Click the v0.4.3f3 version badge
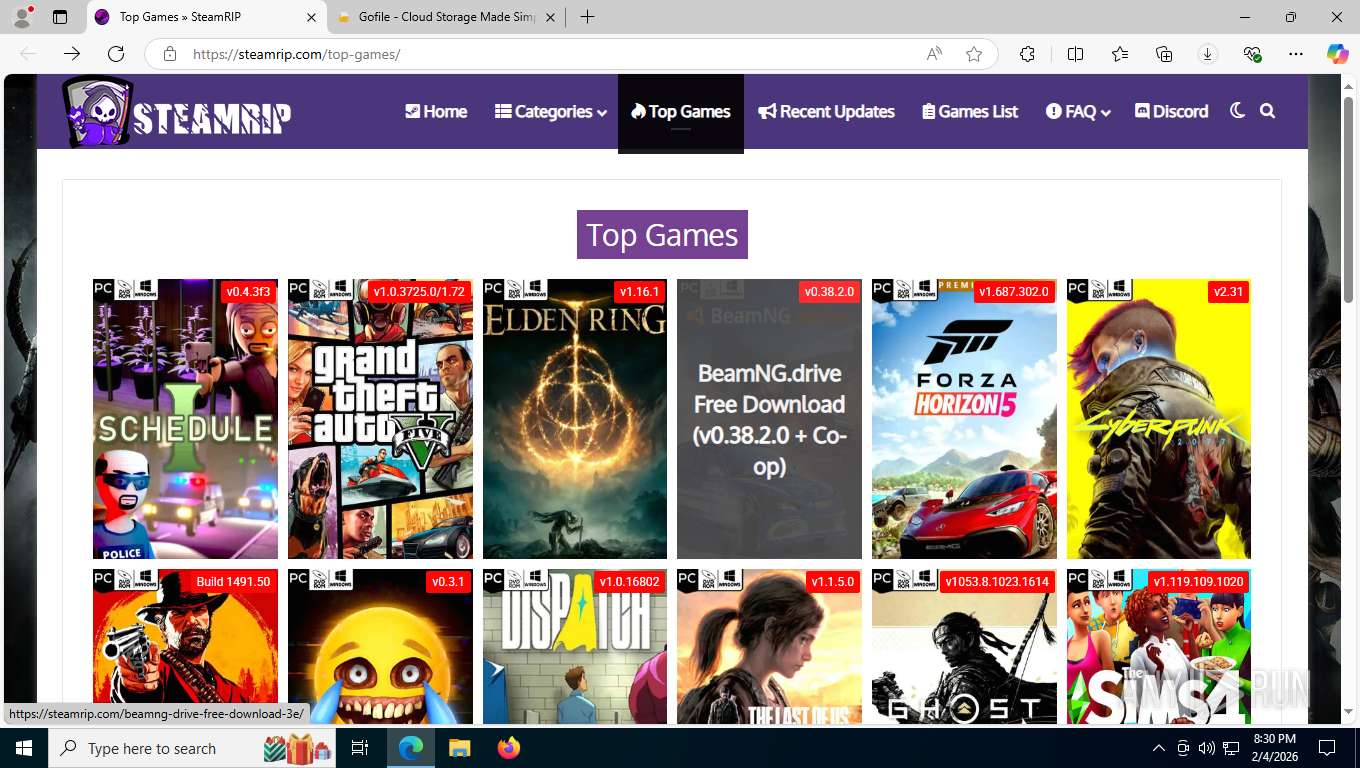1360x768 pixels. point(248,292)
